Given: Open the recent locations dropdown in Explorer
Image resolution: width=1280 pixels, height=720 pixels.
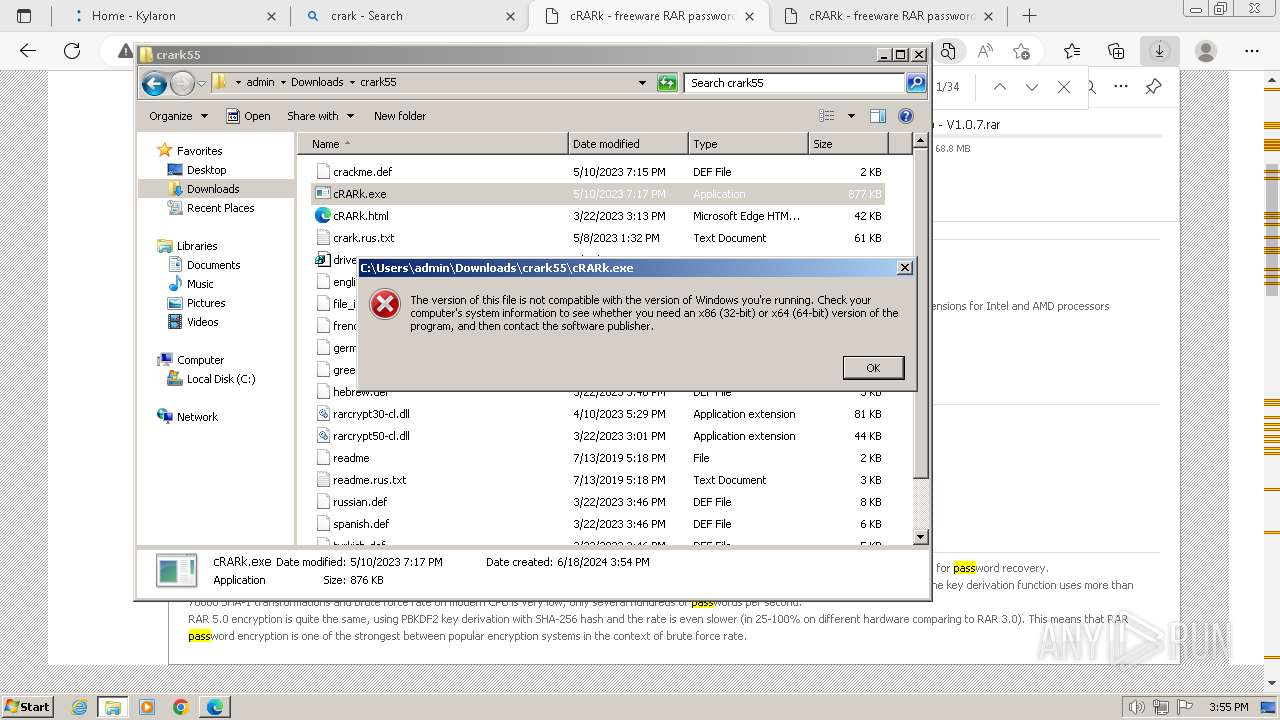Looking at the screenshot, I should point(202,83).
